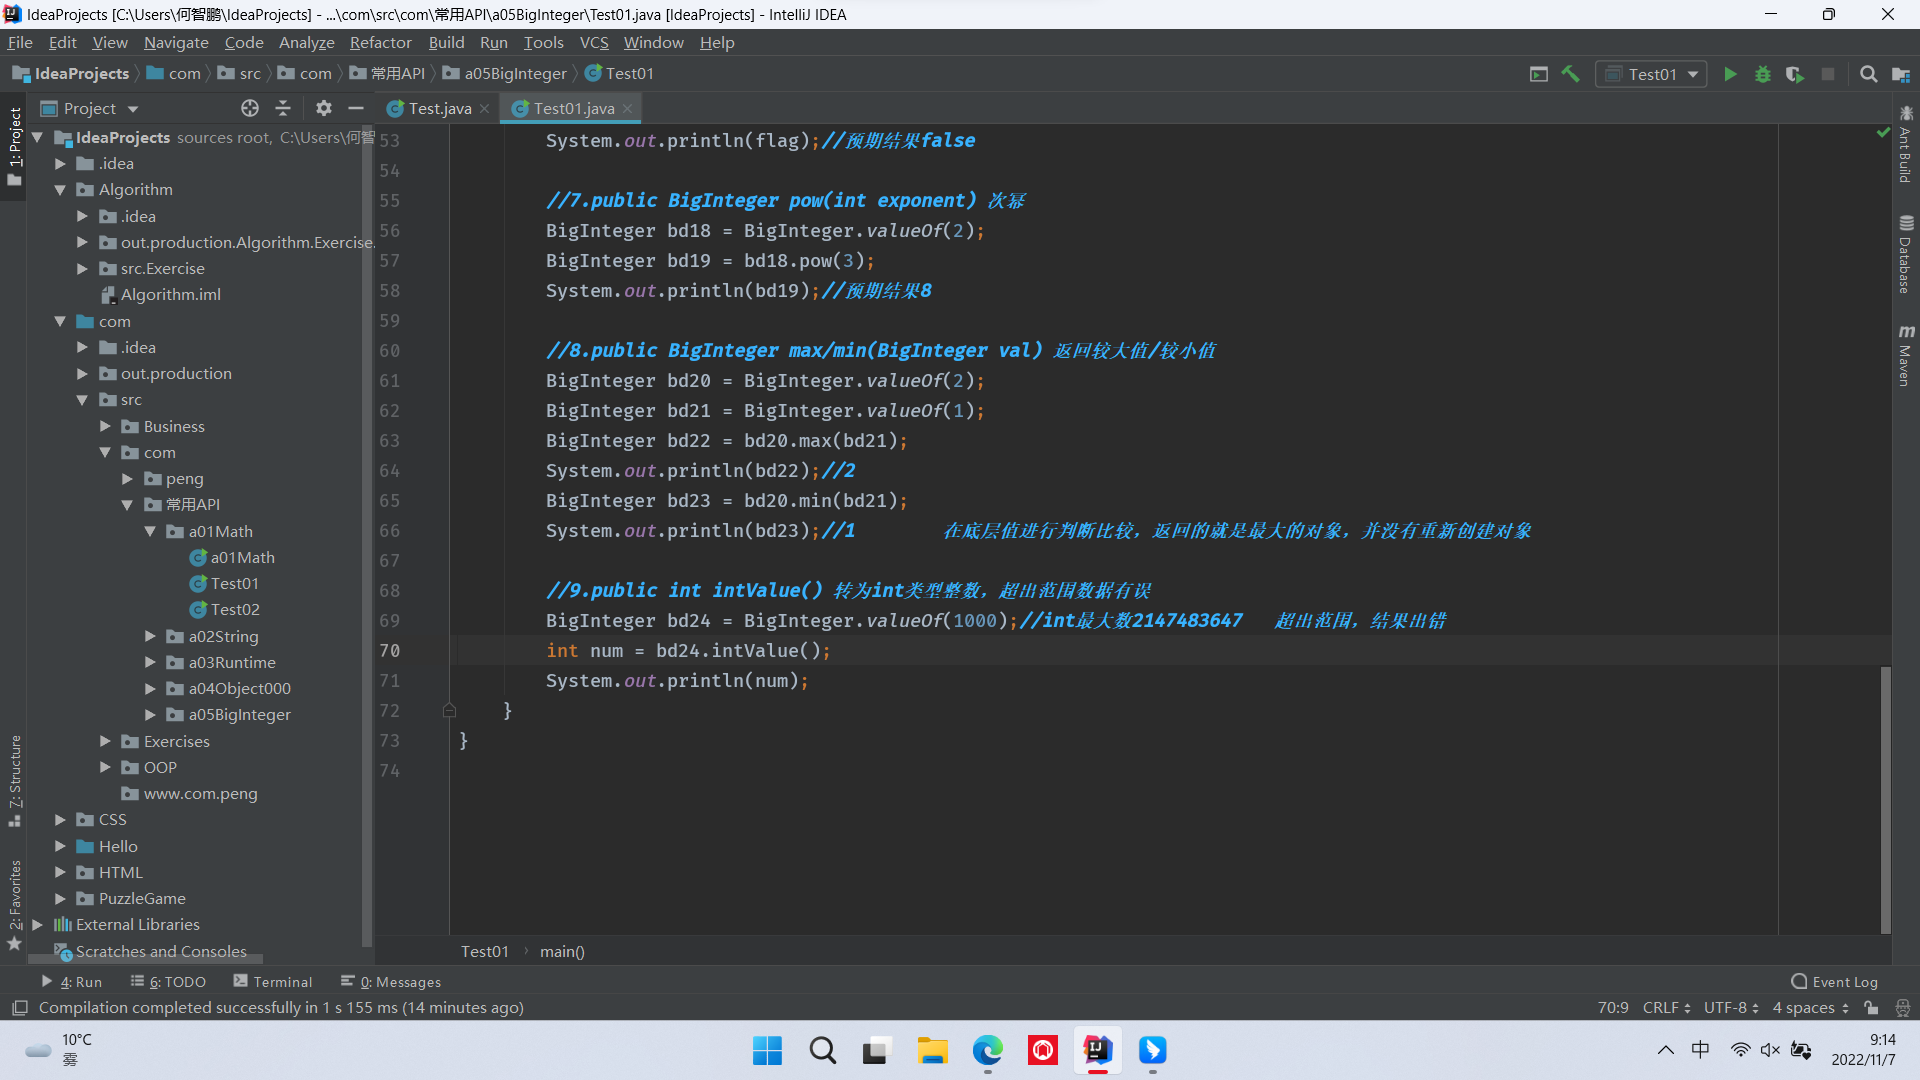Image resolution: width=1920 pixels, height=1080 pixels.
Task: Toggle the Database side panel
Action: [1906, 255]
